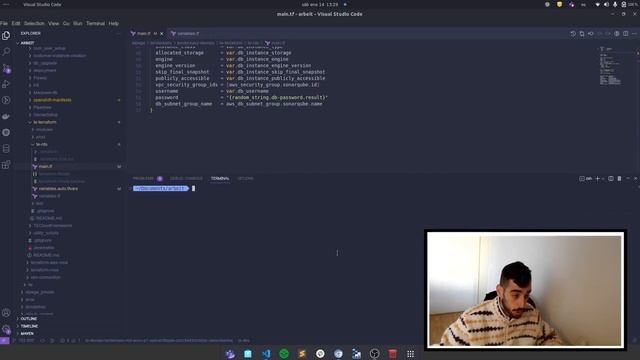Viewport: 640px width, 360px height.
Task: Open the Accounts menu icon
Action: pos(6,313)
